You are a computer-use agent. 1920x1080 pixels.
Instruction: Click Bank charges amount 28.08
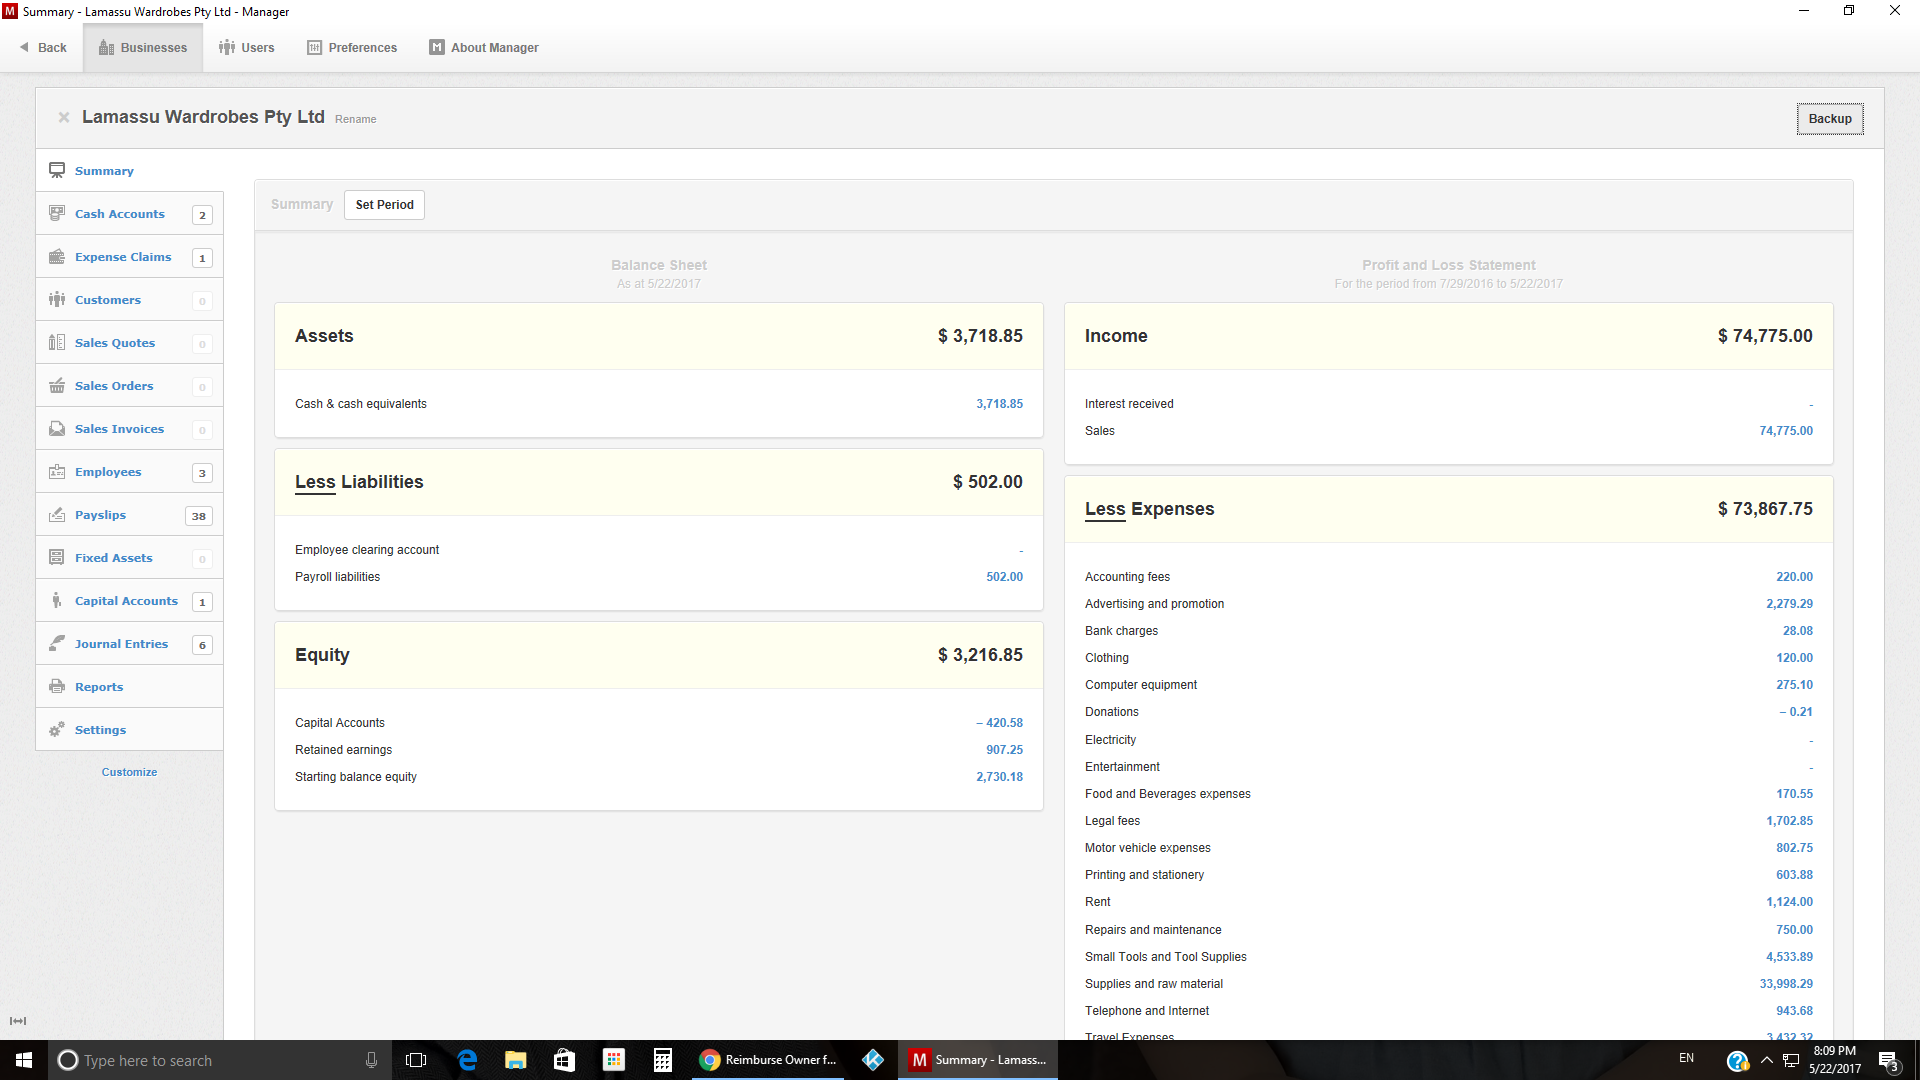[x=1797, y=631]
